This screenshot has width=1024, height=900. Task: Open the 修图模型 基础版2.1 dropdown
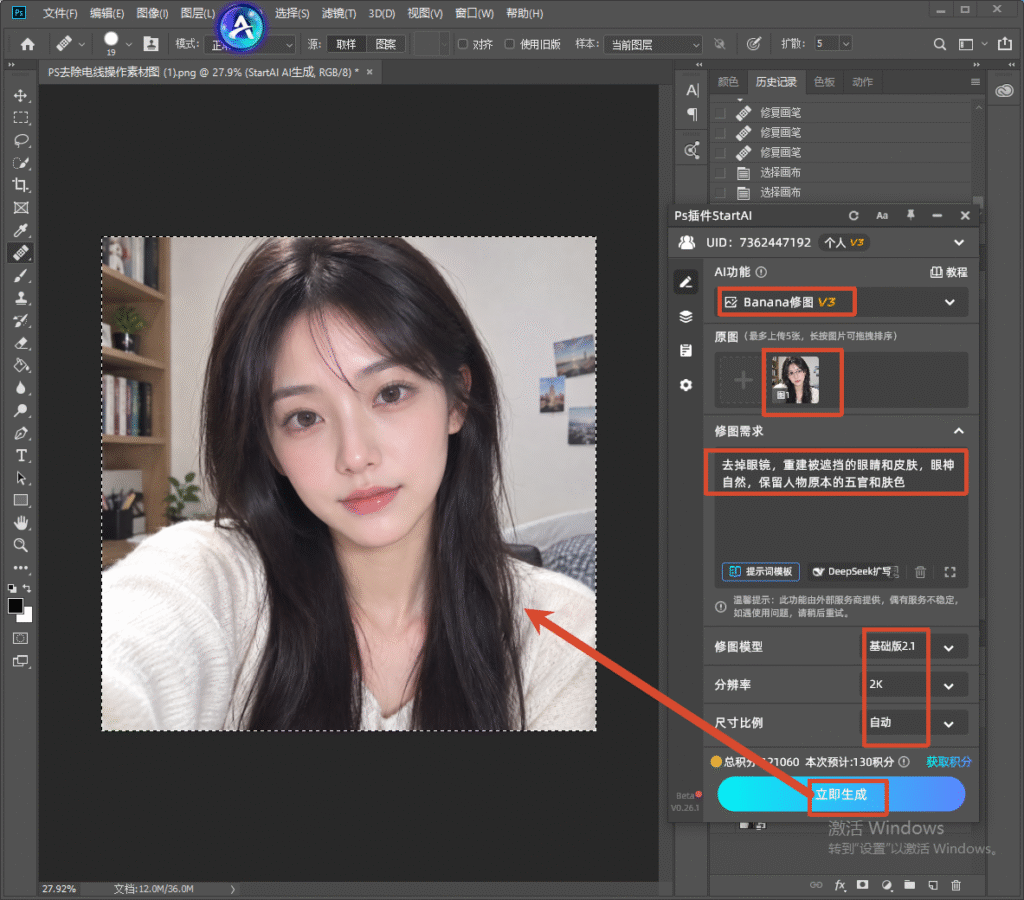(x=916, y=647)
